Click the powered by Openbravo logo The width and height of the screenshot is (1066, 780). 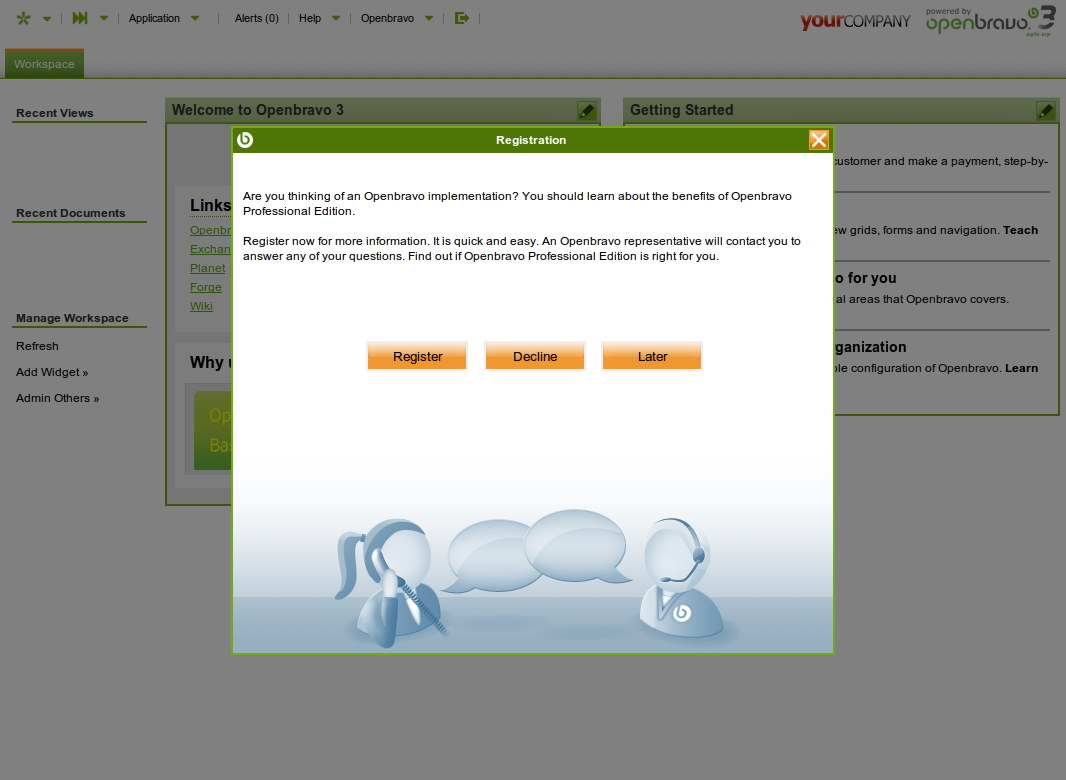(x=990, y=21)
